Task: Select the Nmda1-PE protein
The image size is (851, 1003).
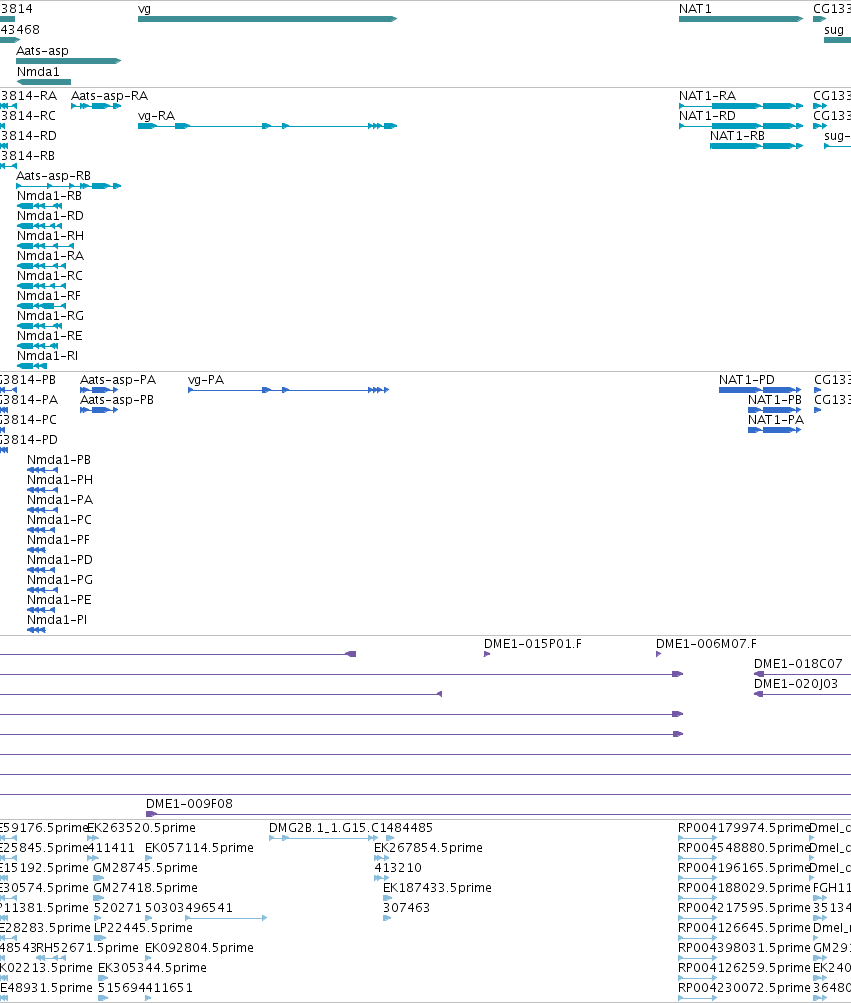Action: click(x=41, y=610)
